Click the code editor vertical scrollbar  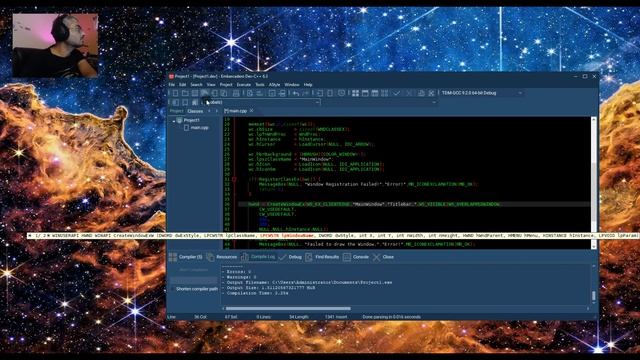point(594,183)
